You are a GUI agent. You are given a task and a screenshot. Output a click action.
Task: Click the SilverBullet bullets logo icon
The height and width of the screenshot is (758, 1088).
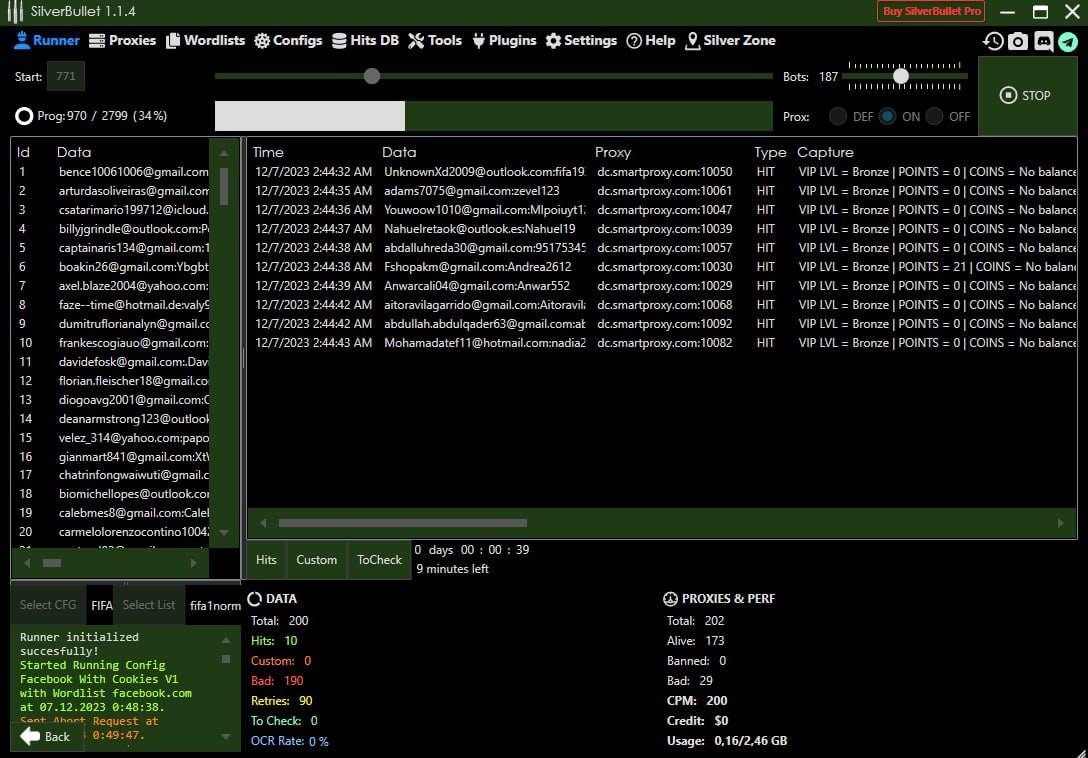click(x=15, y=12)
